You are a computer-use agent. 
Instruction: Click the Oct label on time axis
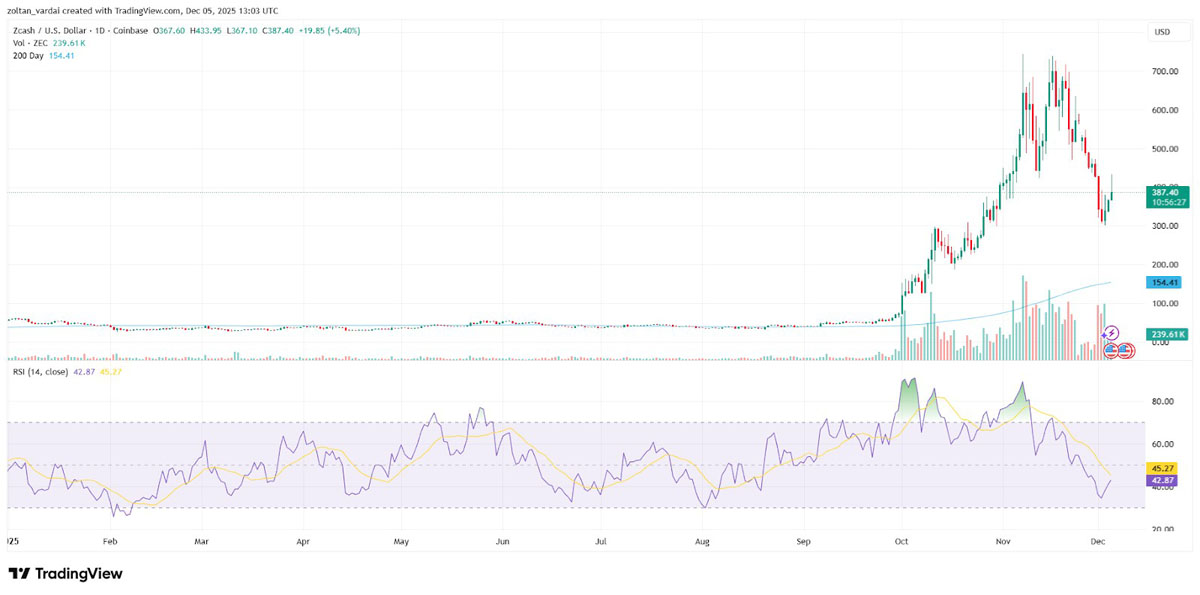pyautogui.click(x=903, y=541)
